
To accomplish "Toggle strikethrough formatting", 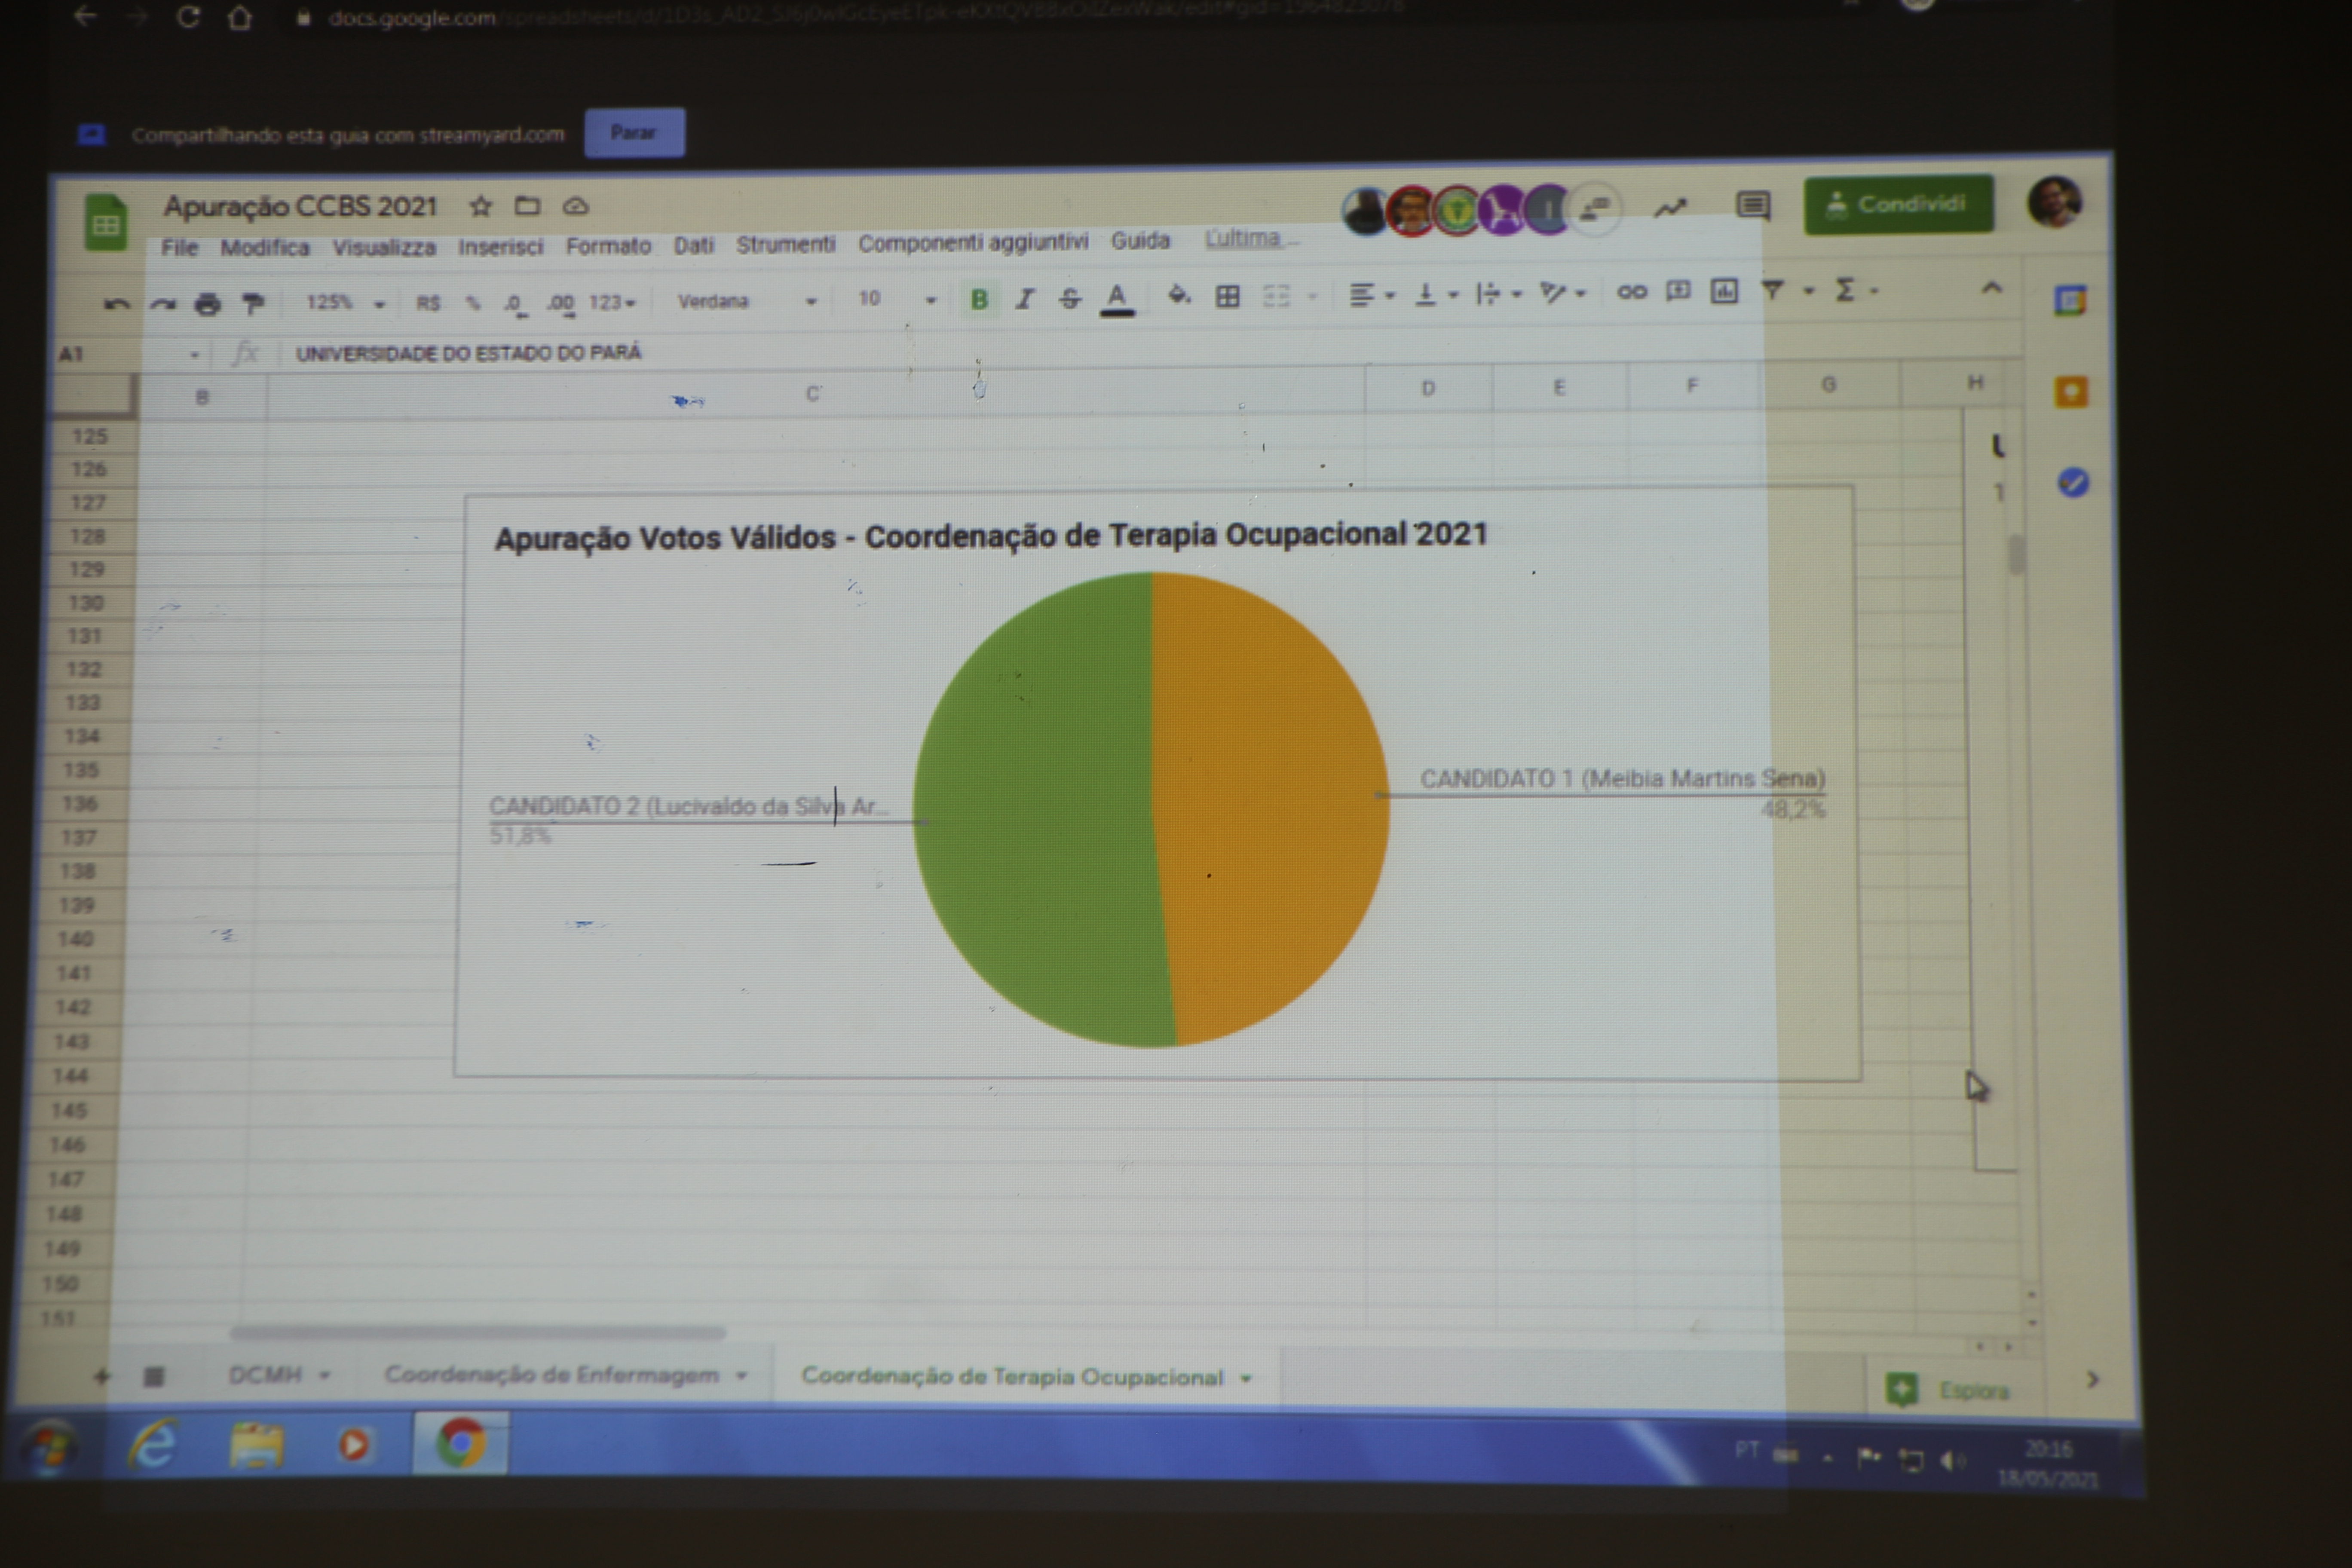I will 1070,298.
